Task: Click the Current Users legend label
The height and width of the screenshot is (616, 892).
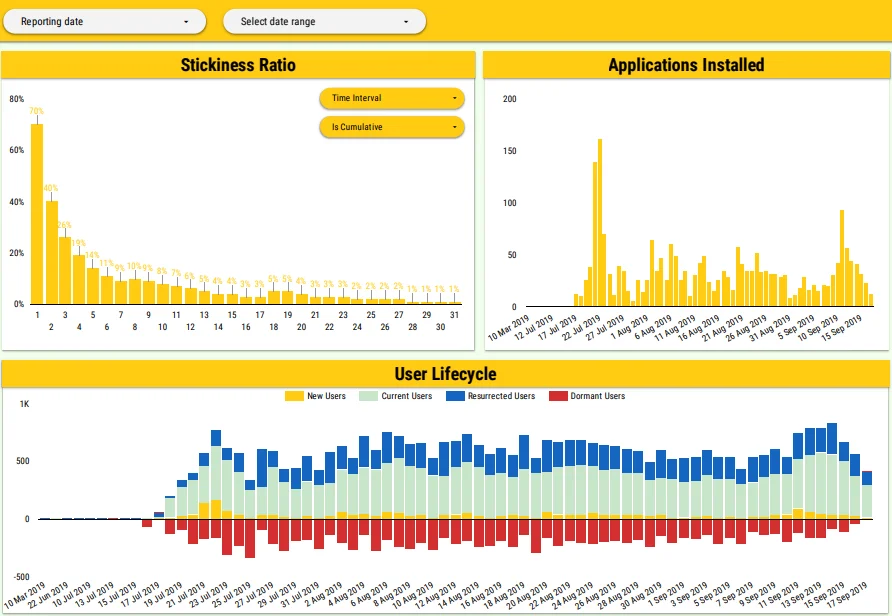Action: (407, 396)
